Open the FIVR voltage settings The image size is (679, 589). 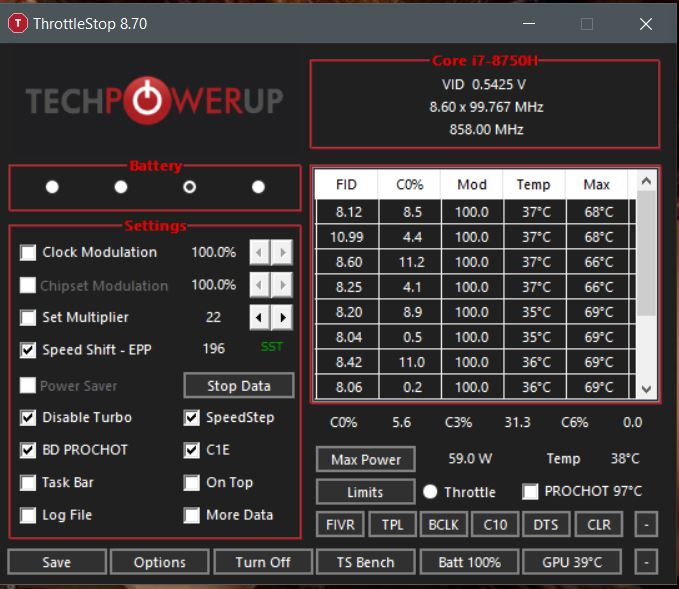(x=340, y=524)
